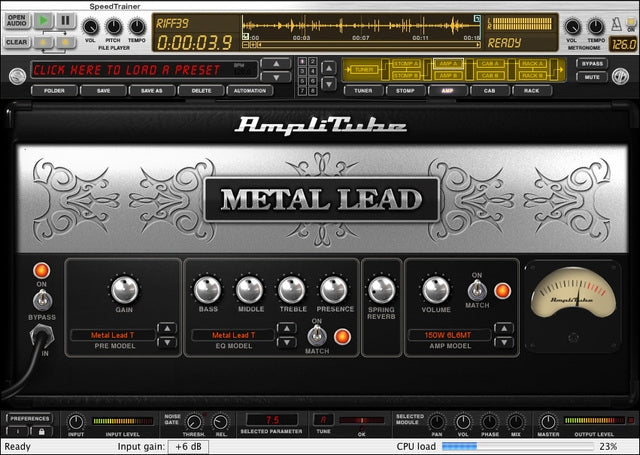Click the routing down arrow button
This screenshot has width=640, height=455.
point(329,84)
